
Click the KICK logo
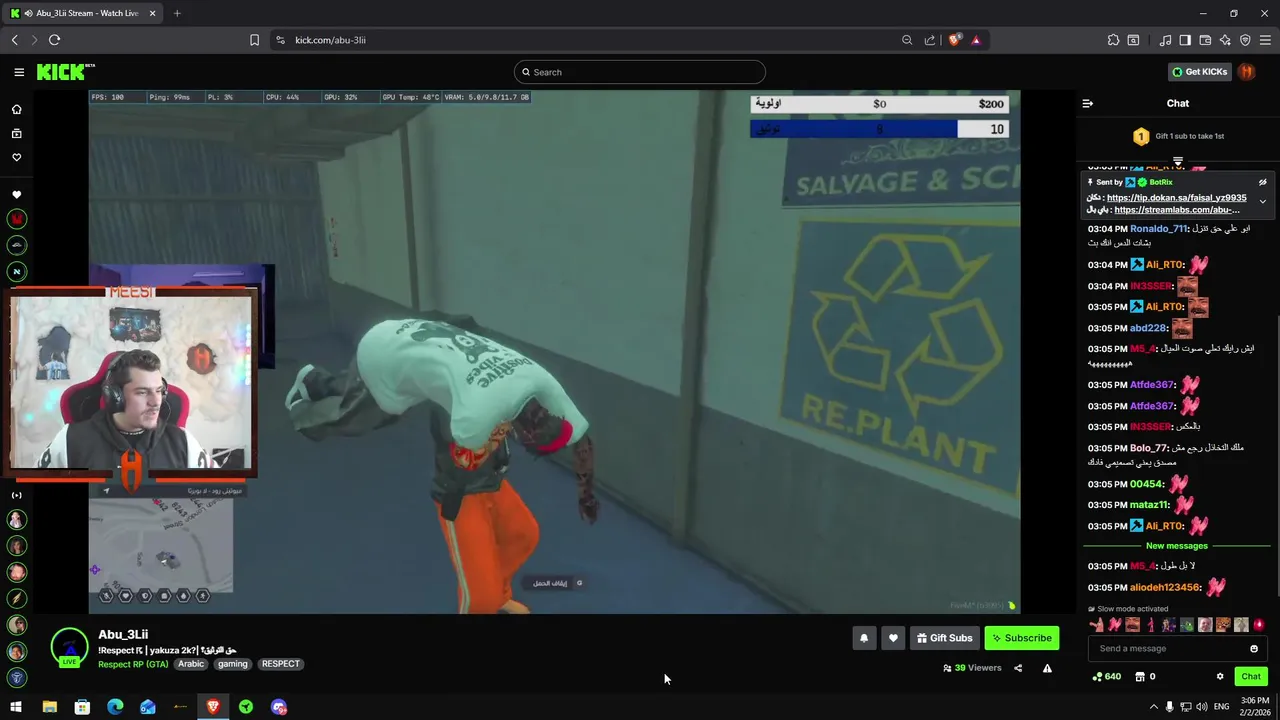(65, 72)
